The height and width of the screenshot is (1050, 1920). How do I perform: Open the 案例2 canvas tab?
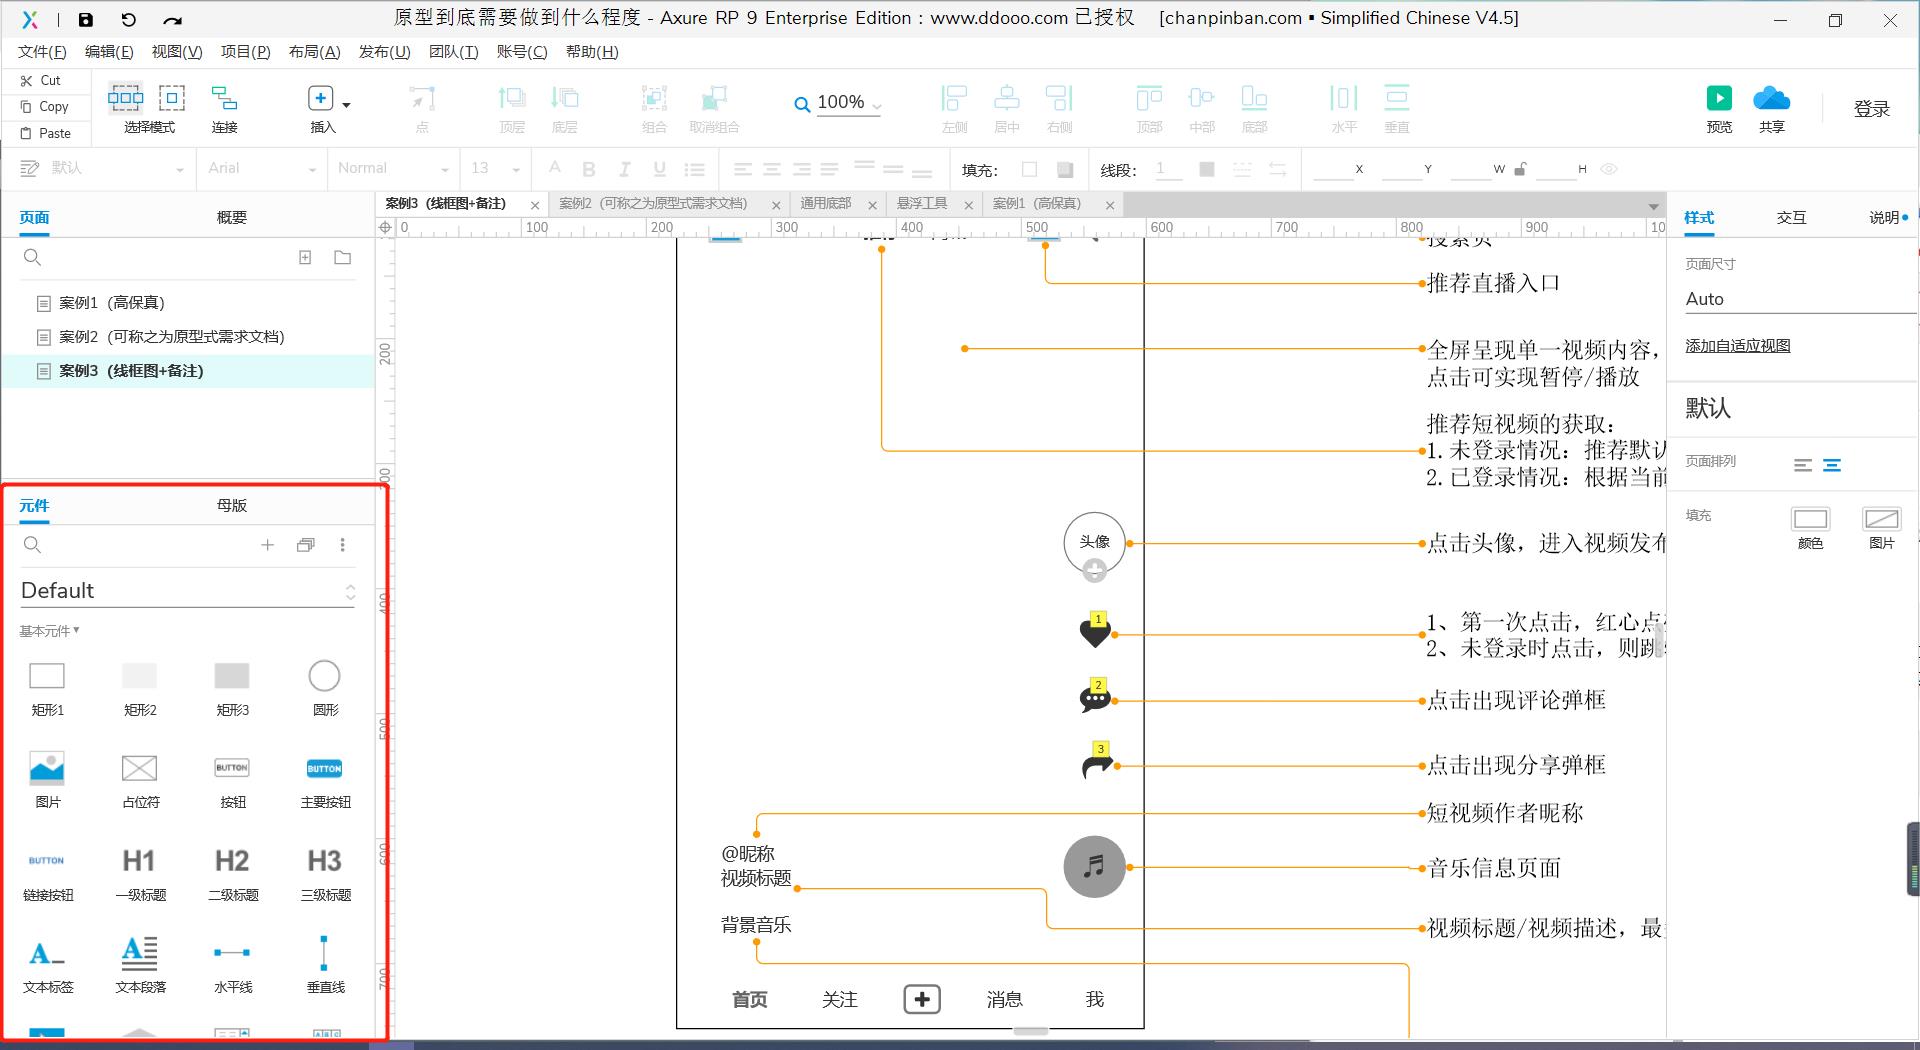coord(653,203)
